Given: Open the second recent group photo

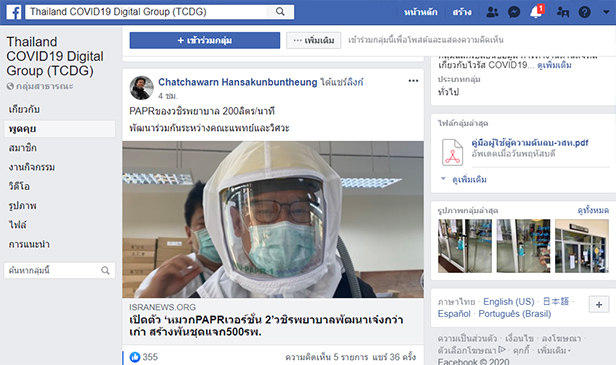Looking at the screenshot, I should click(523, 246).
